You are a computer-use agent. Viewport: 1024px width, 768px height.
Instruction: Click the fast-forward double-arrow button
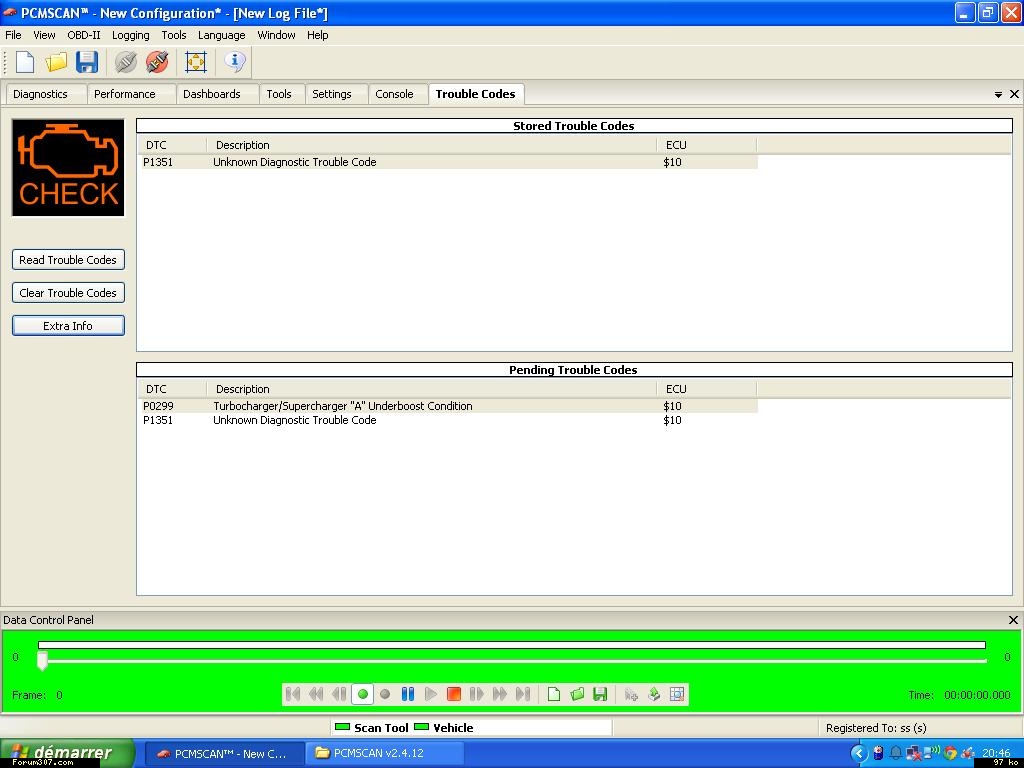tap(500, 694)
